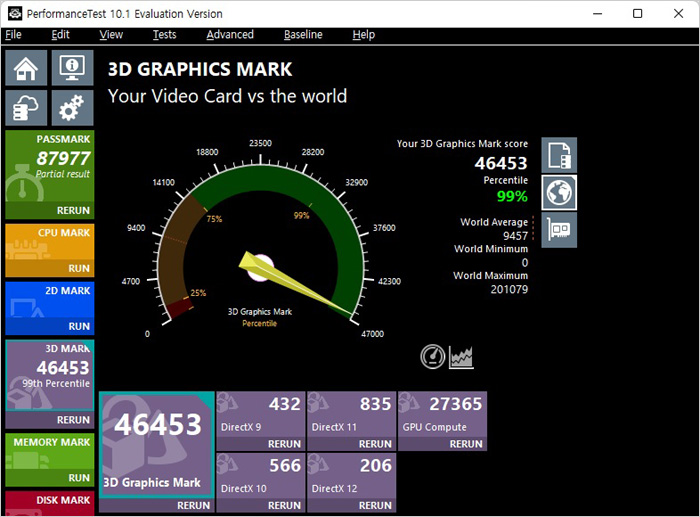Viewport: 700px width, 517px height.
Task: Click the 25% marker on the gauge
Action: [198, 293]
